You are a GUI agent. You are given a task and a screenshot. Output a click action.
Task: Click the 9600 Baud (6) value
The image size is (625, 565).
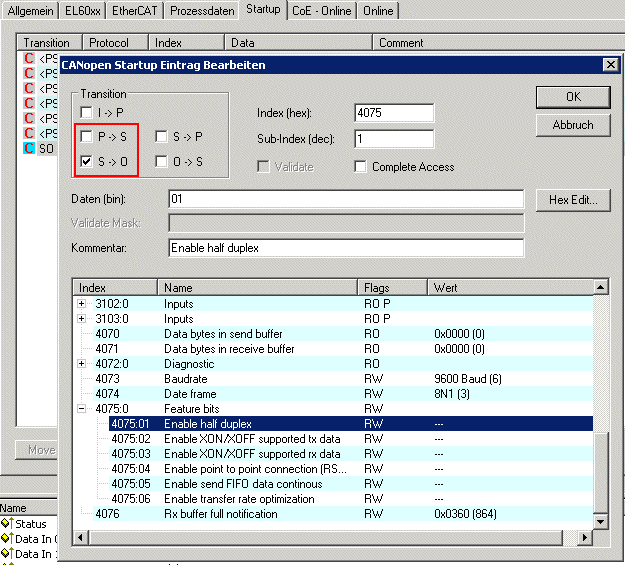point(468,379)
